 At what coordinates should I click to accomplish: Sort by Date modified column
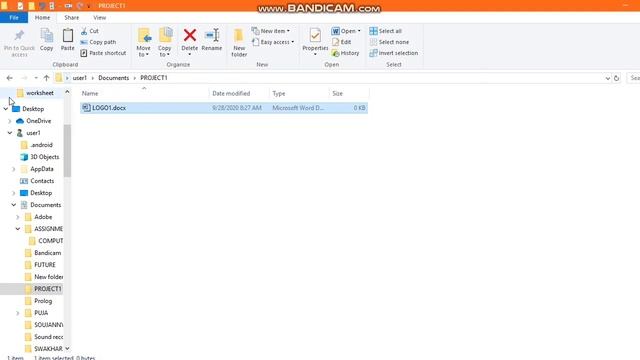point(239,93)
